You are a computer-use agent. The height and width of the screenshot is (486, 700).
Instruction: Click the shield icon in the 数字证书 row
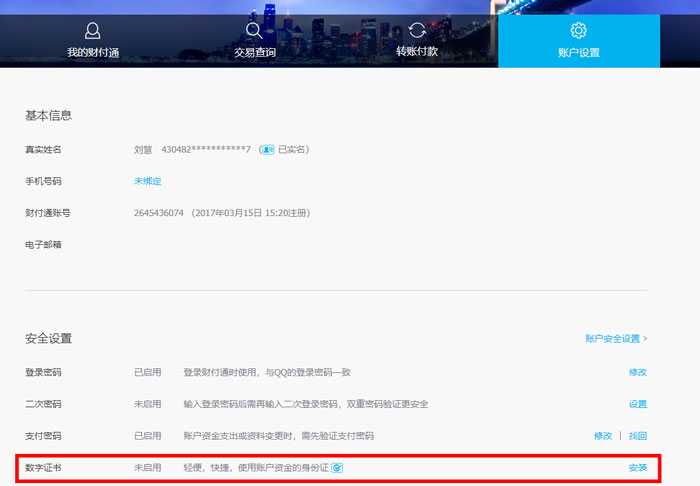[x=337, y=468]
